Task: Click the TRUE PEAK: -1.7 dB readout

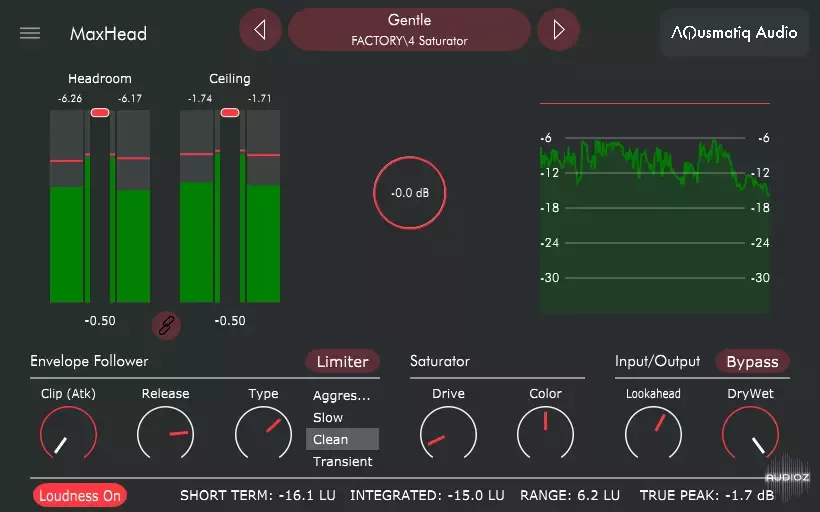Action: pyautogui.click(x=707, y=495)
